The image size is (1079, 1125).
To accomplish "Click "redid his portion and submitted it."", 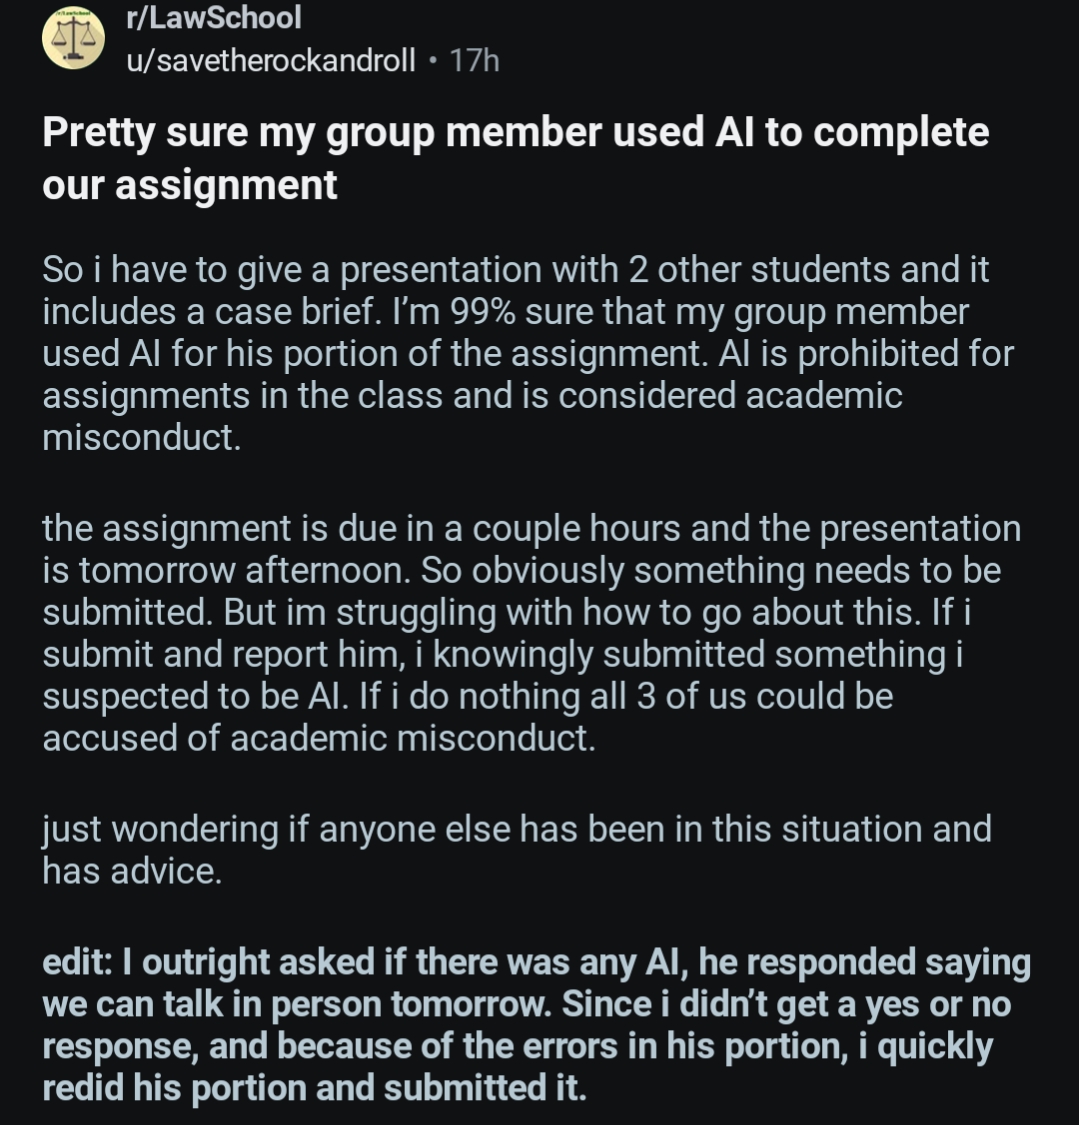I will coord(314,1088).
